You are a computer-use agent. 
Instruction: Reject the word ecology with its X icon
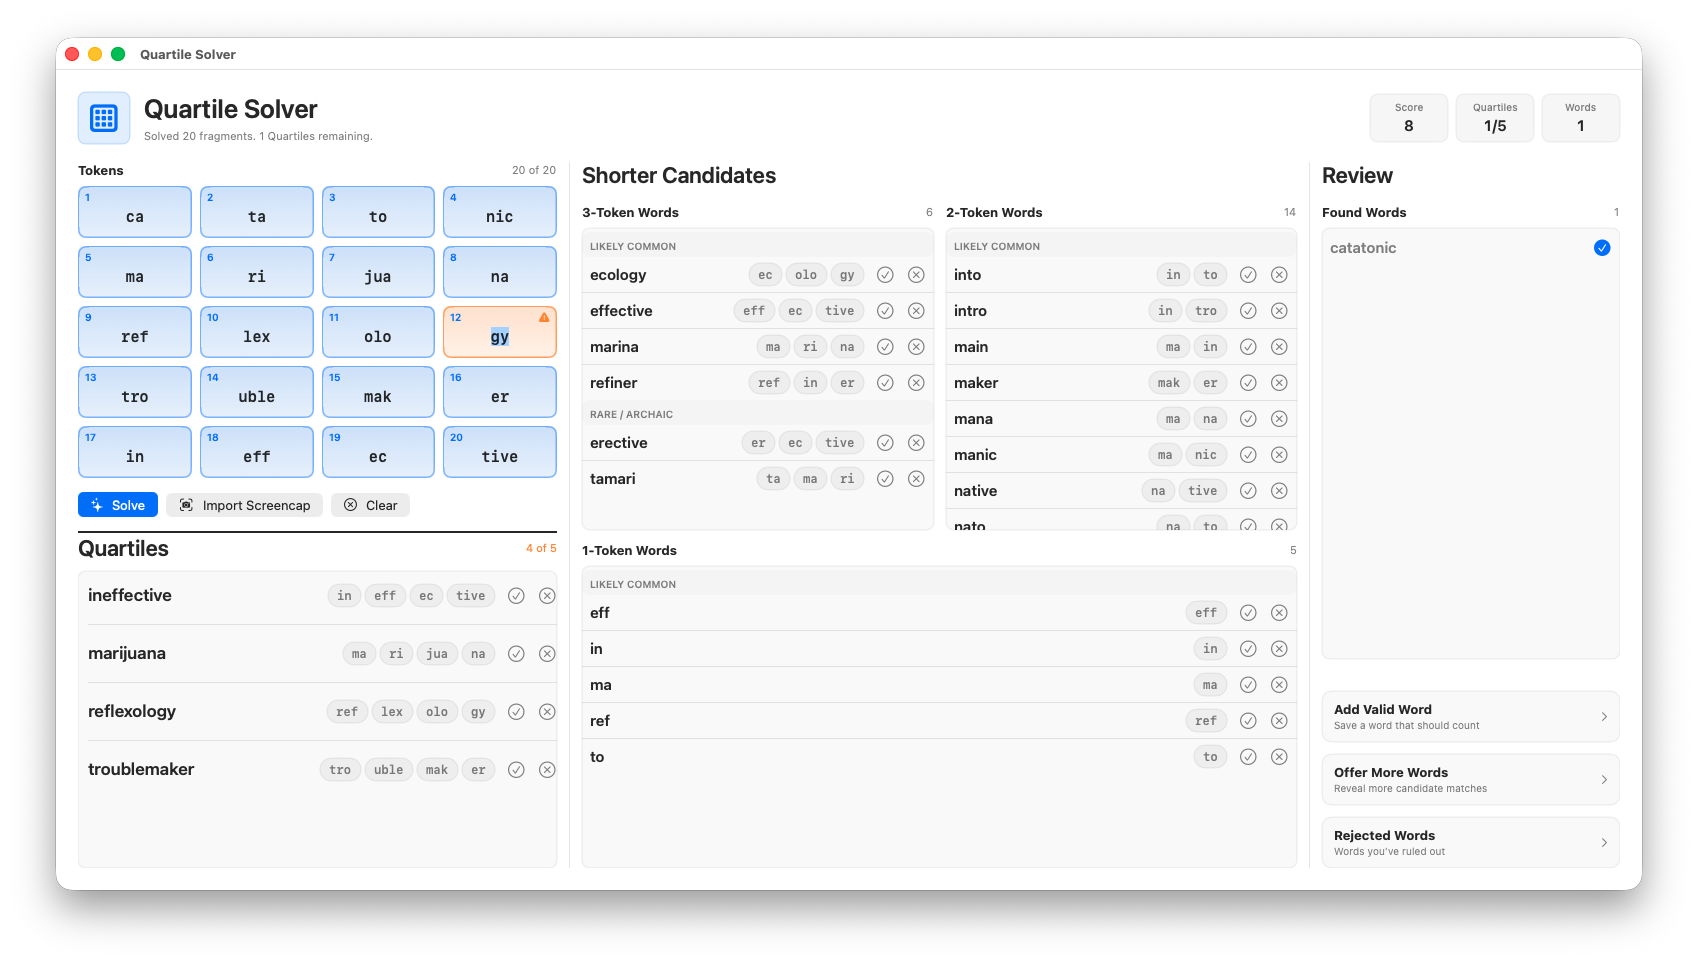[x=916, y=275]
